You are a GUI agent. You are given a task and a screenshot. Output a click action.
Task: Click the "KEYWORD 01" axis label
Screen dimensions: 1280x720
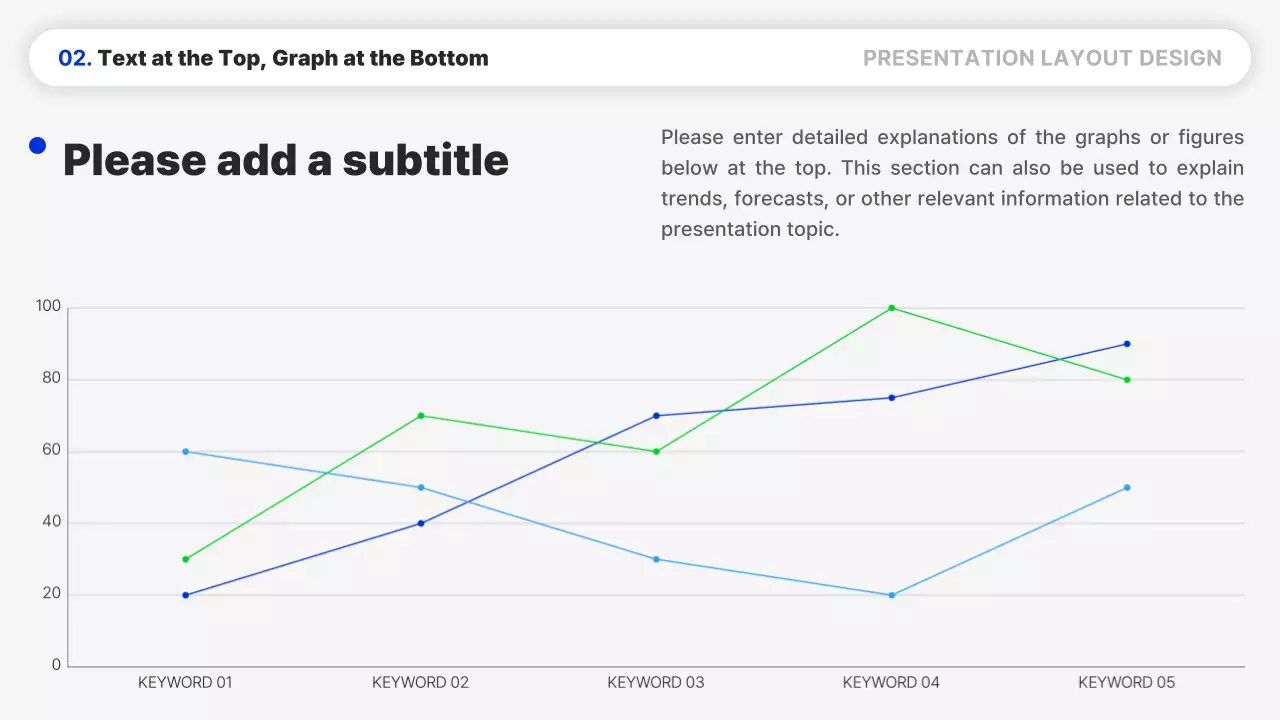pos(185,683)
